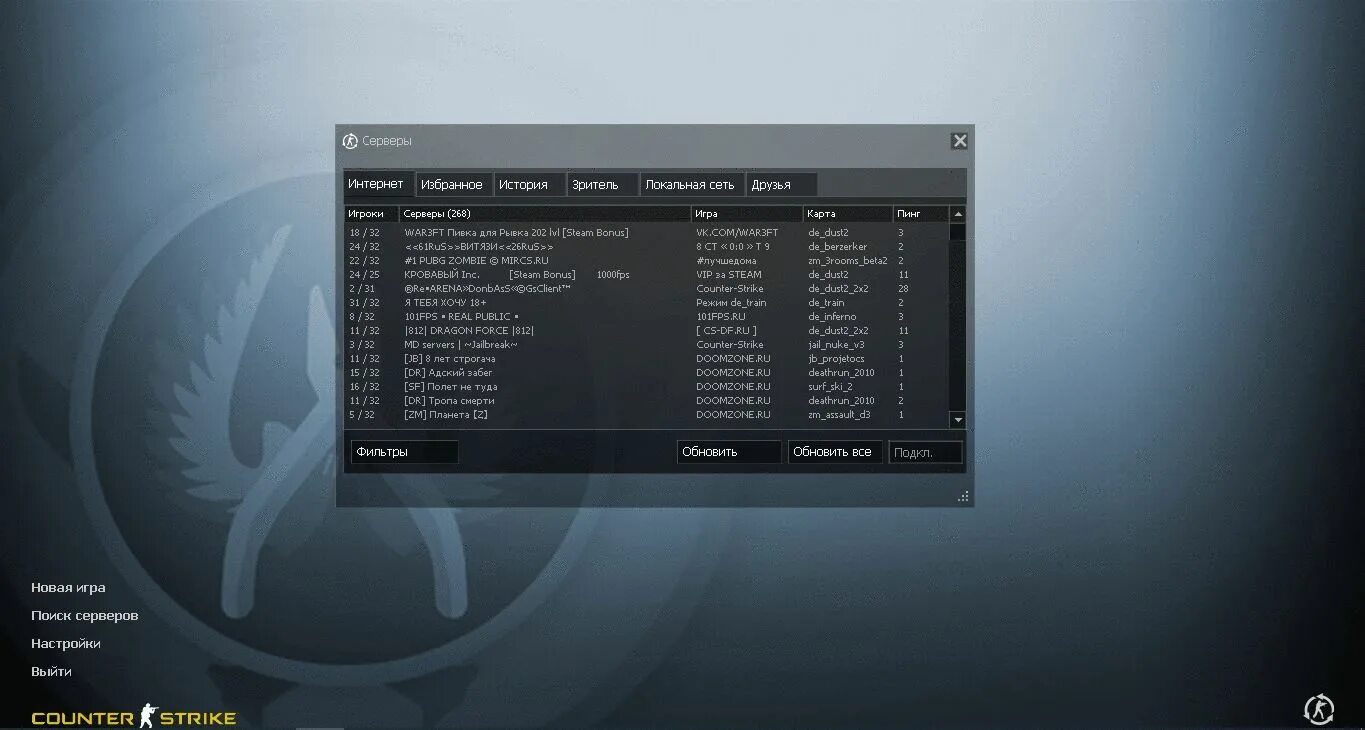
Task: Select the ARENA DonbAsS GsClient server
Action: pyautogui.click(x=646, y=289)
